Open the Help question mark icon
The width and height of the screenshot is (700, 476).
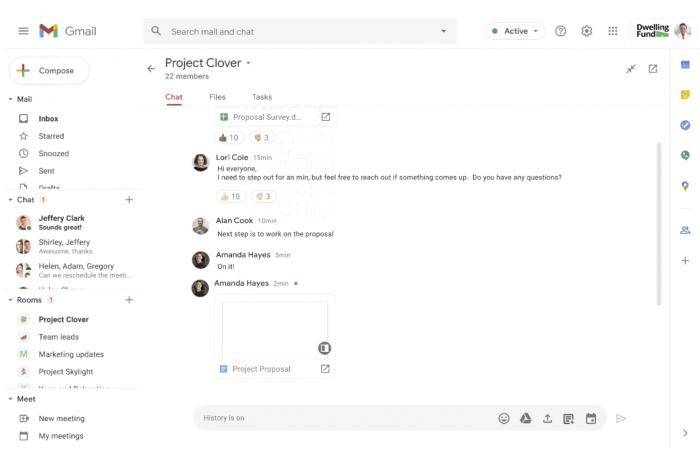point(560,31)
